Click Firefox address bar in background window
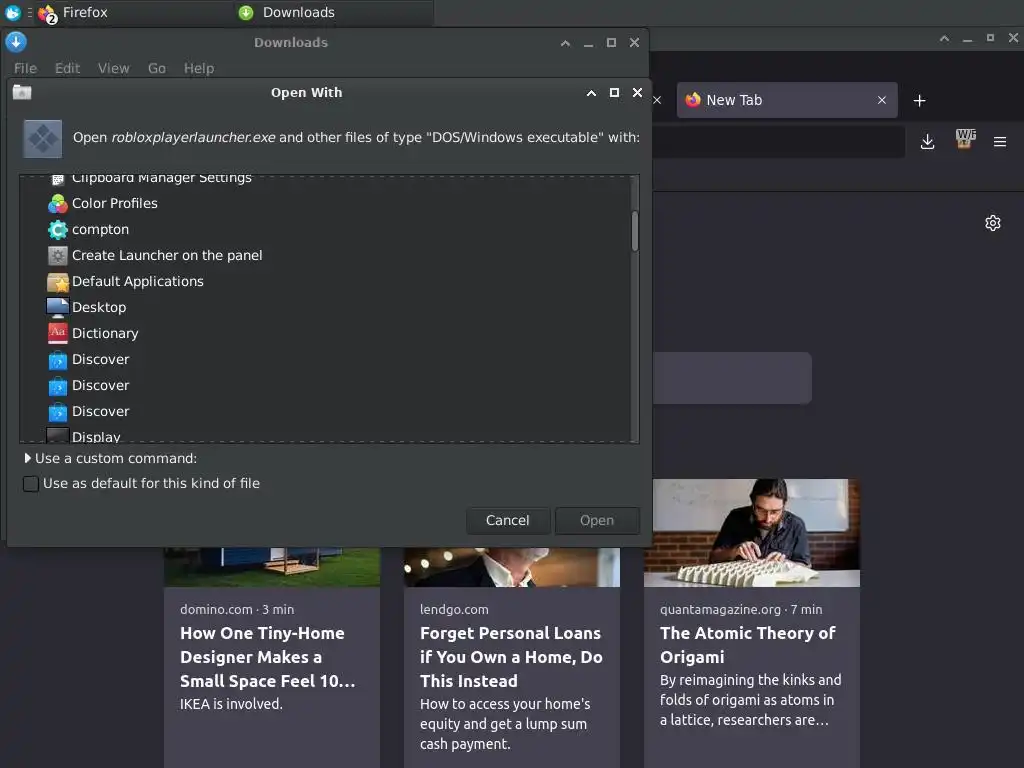 (778, 142)
